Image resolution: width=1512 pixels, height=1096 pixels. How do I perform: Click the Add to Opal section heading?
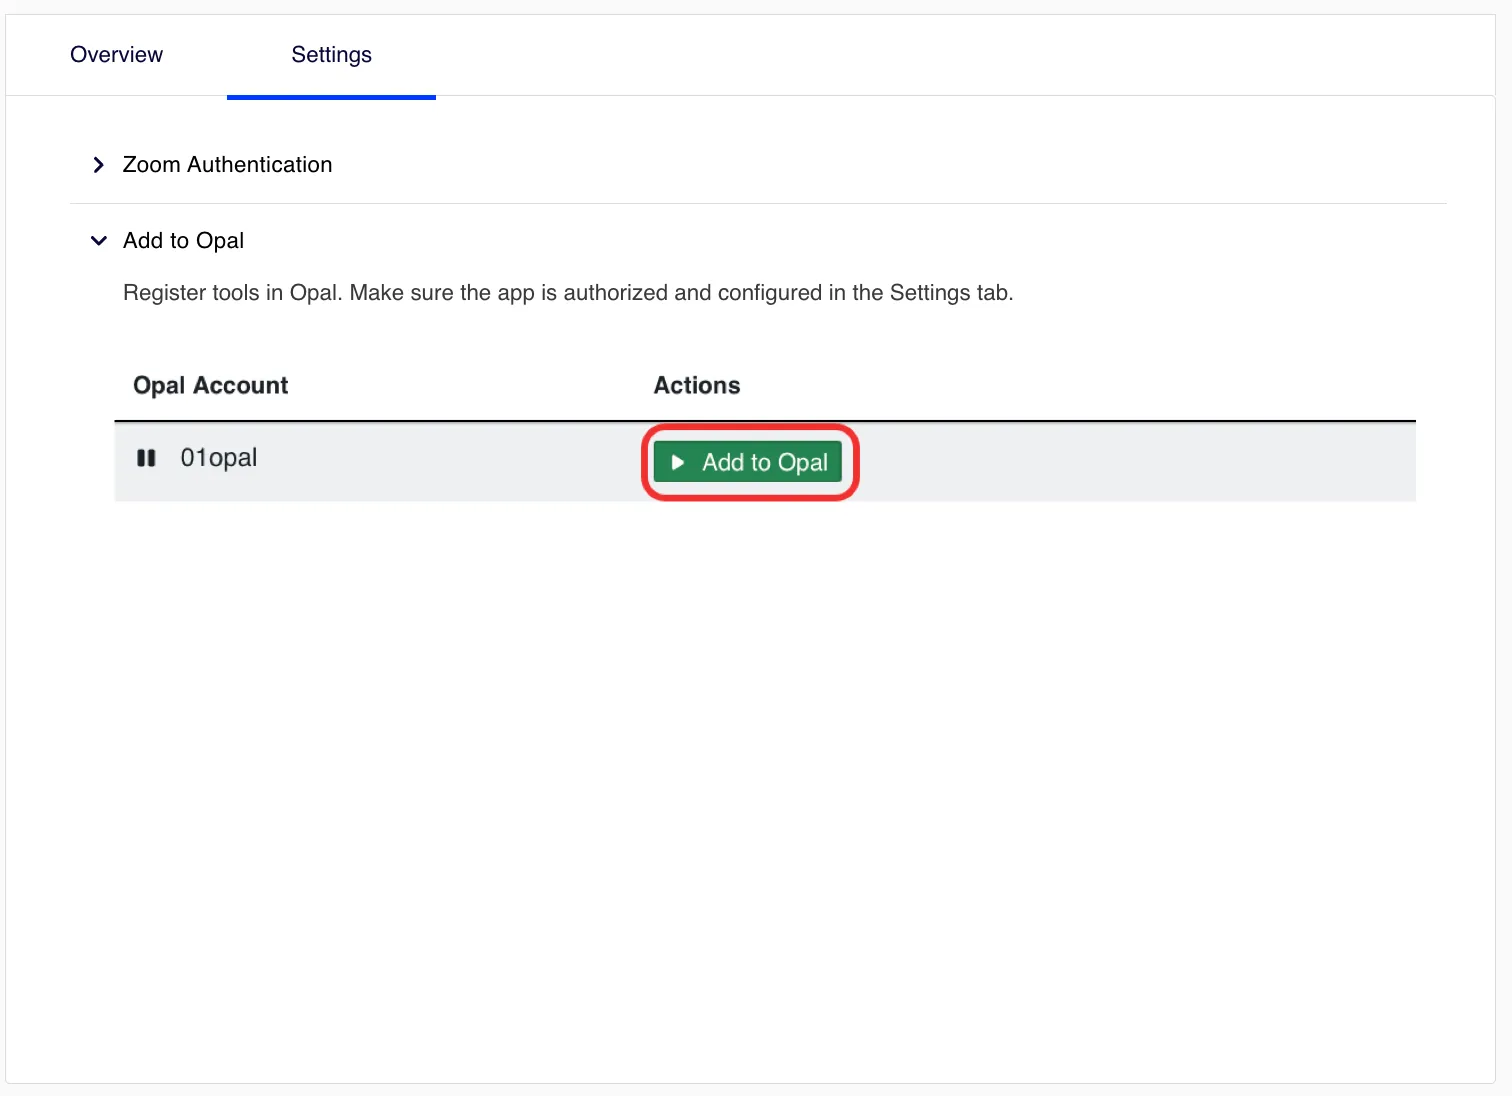coord(183,241)
